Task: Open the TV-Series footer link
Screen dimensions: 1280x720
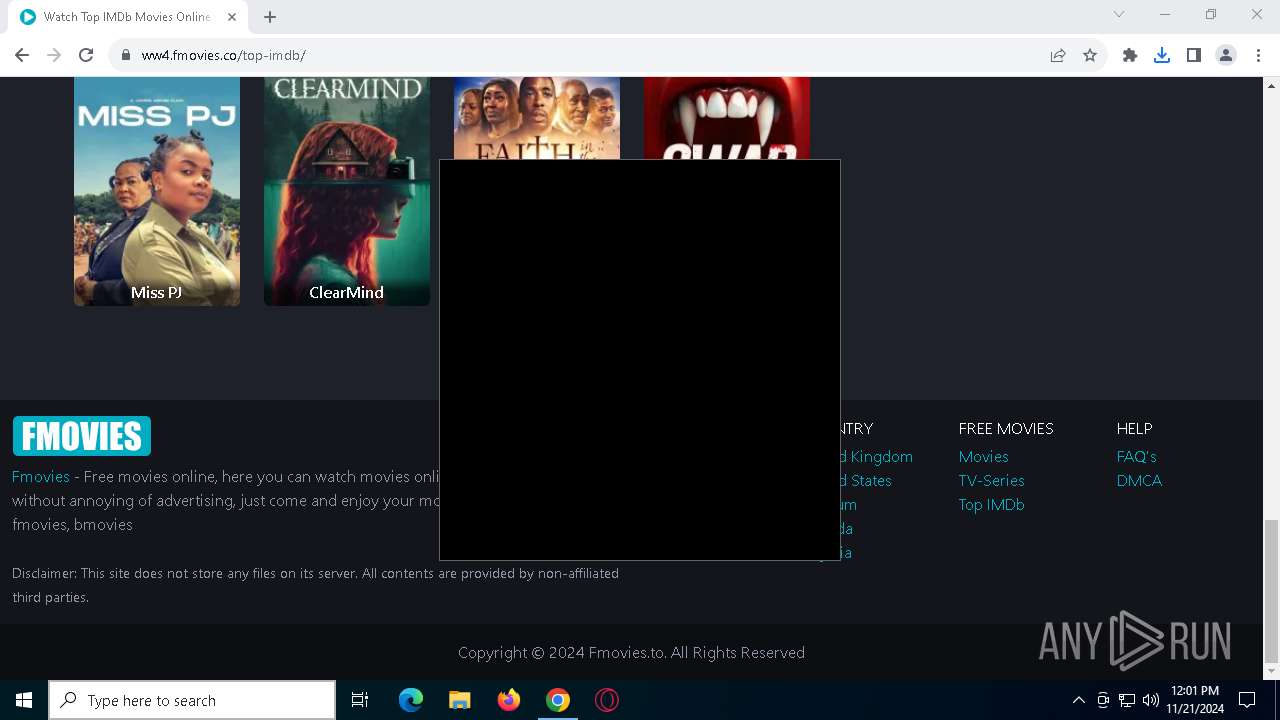Action: pos(991,481)
